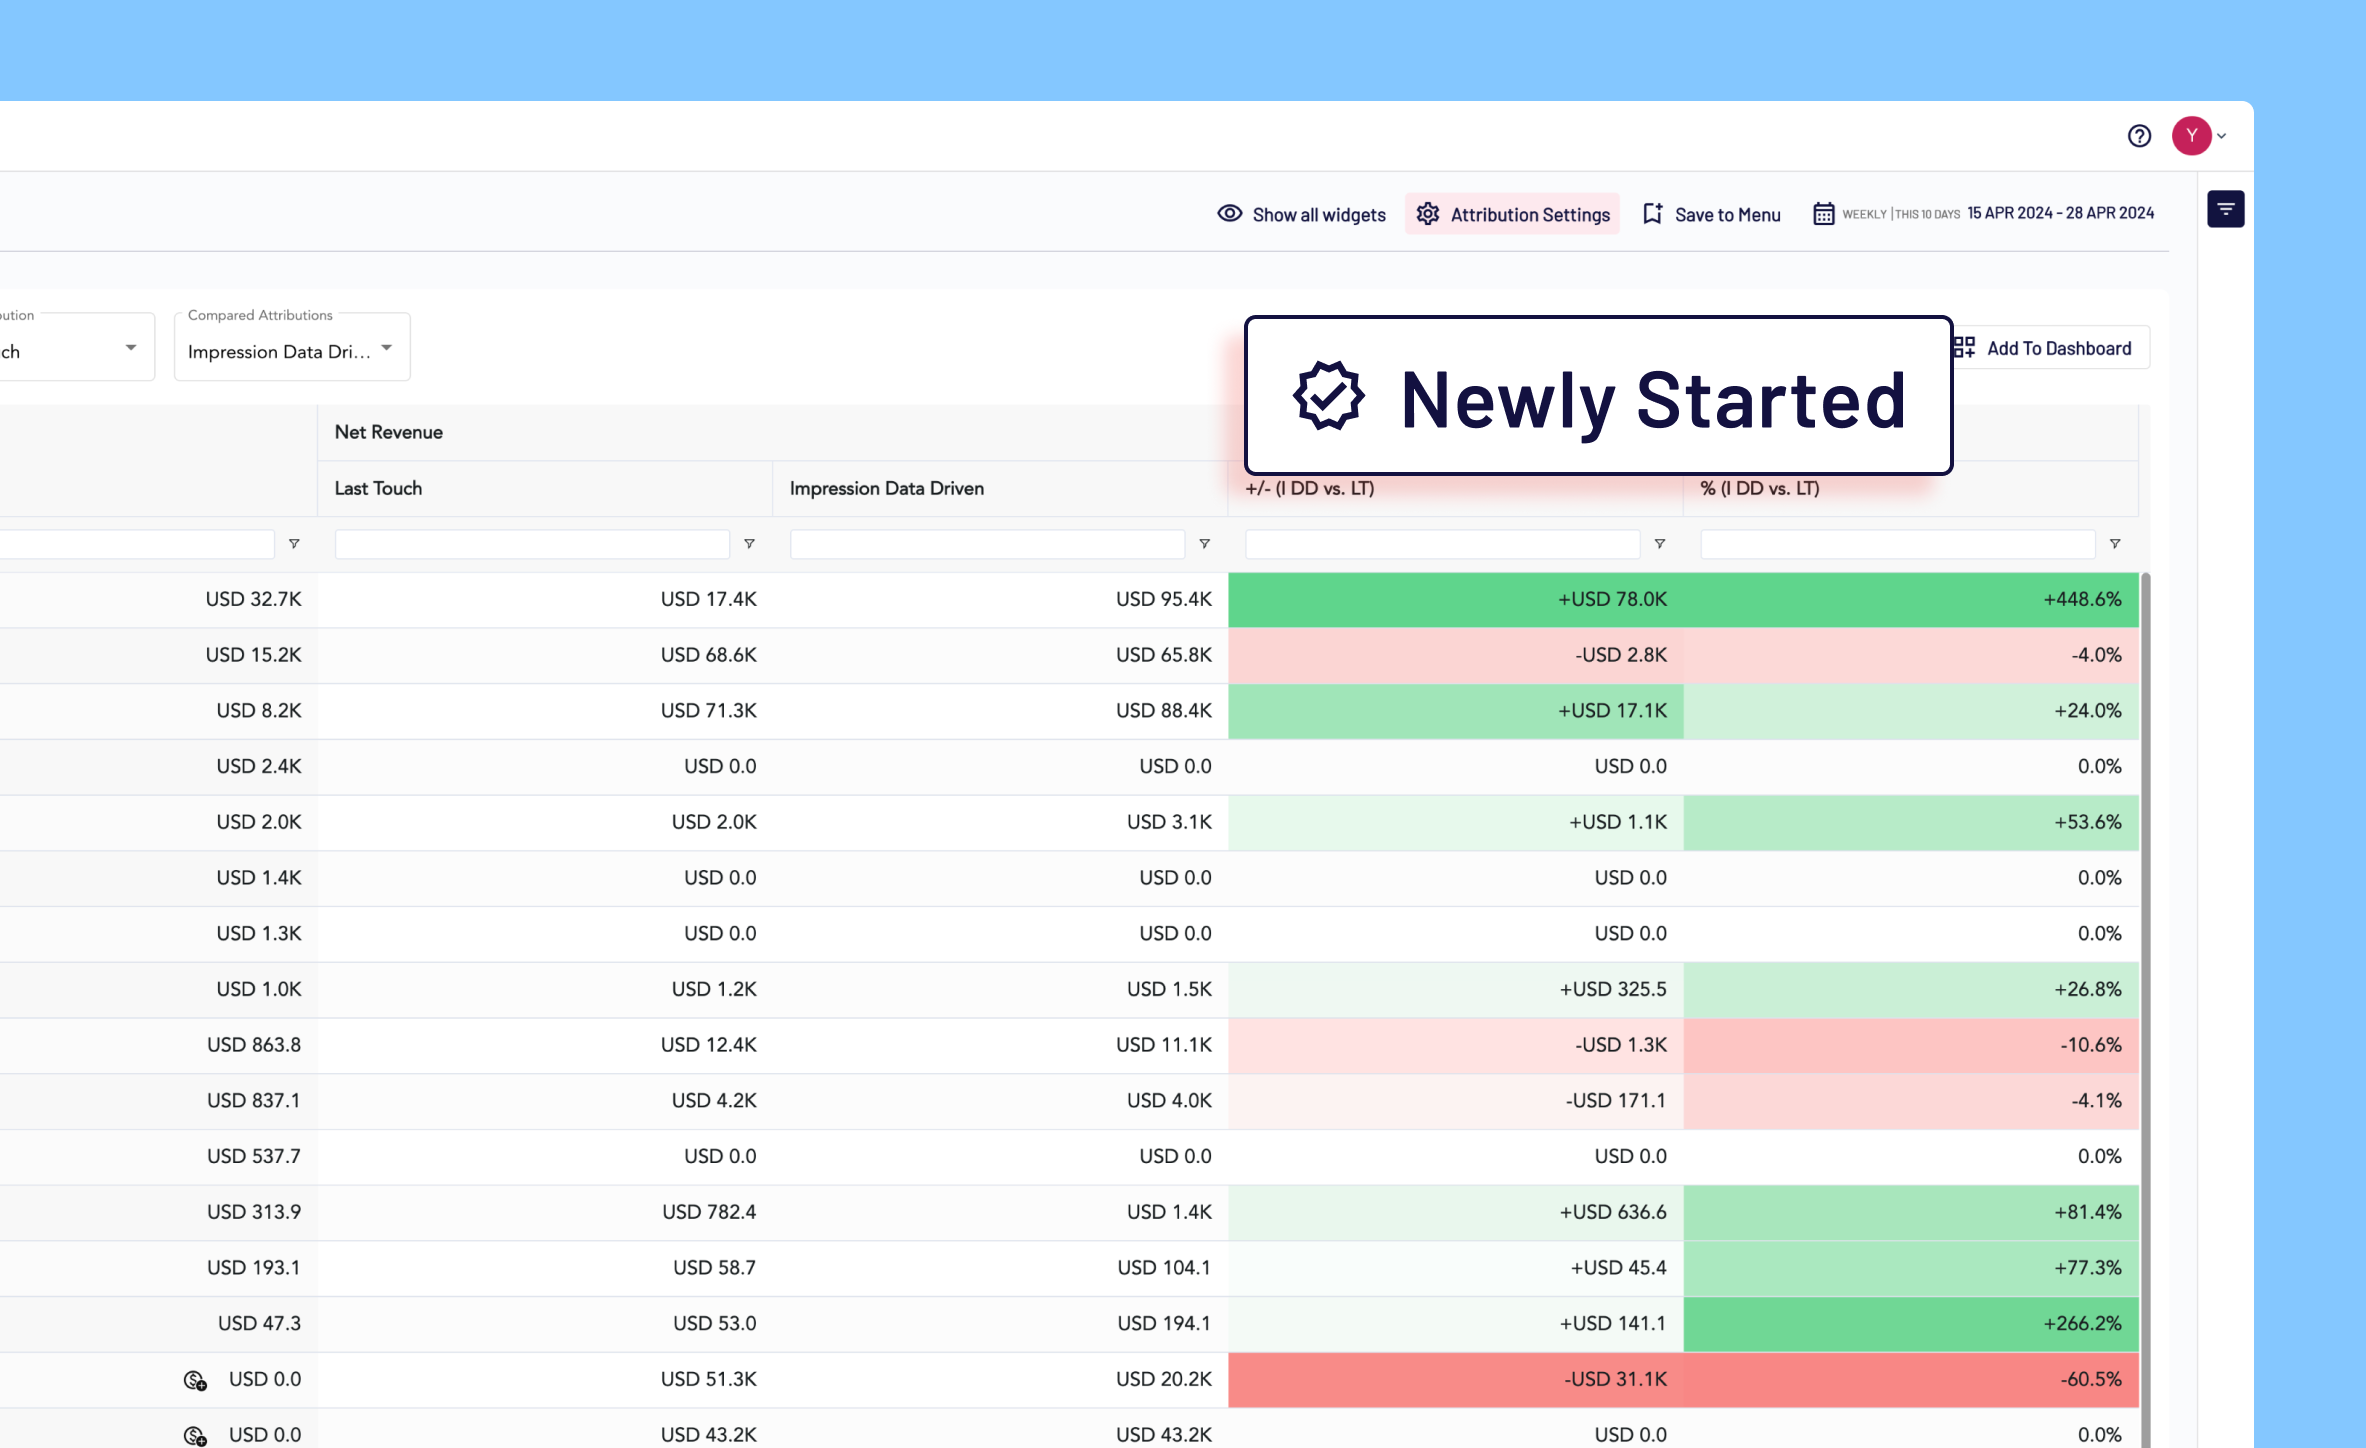
Task: Click the filter panel icon at right edge
Action: [2226, 209]
